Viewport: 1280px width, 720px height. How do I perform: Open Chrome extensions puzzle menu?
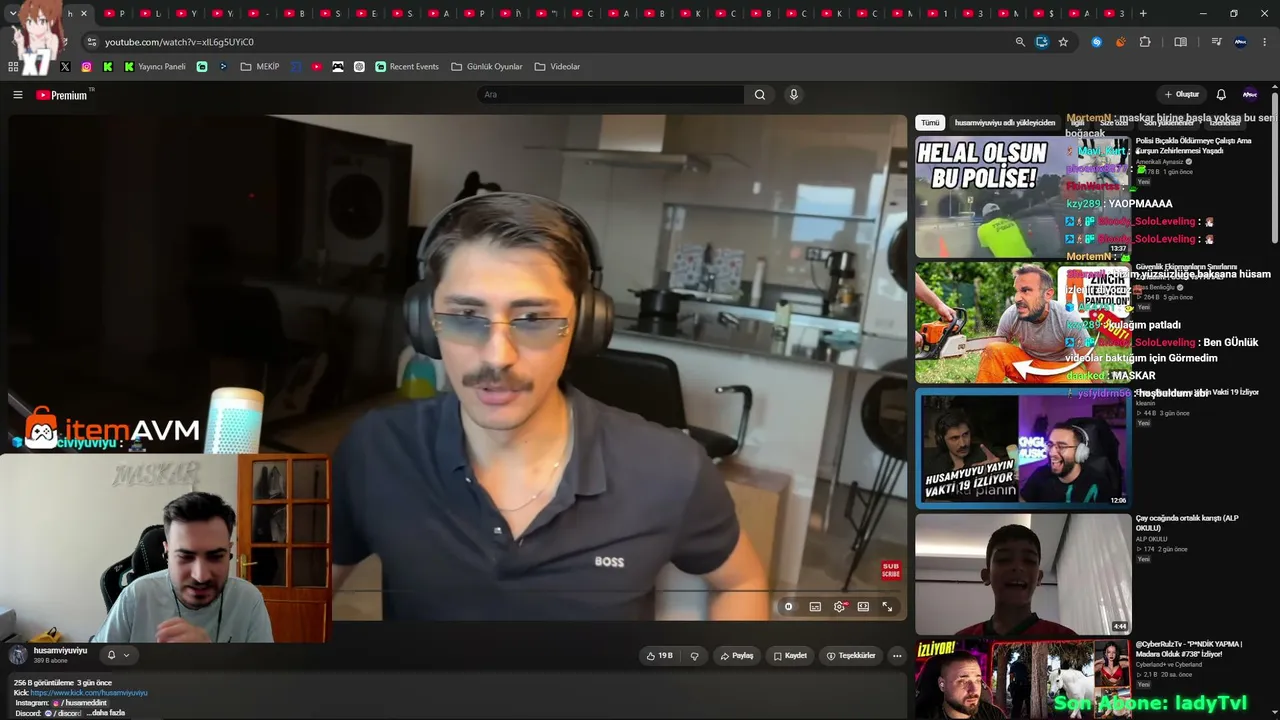coord(1145,42)
